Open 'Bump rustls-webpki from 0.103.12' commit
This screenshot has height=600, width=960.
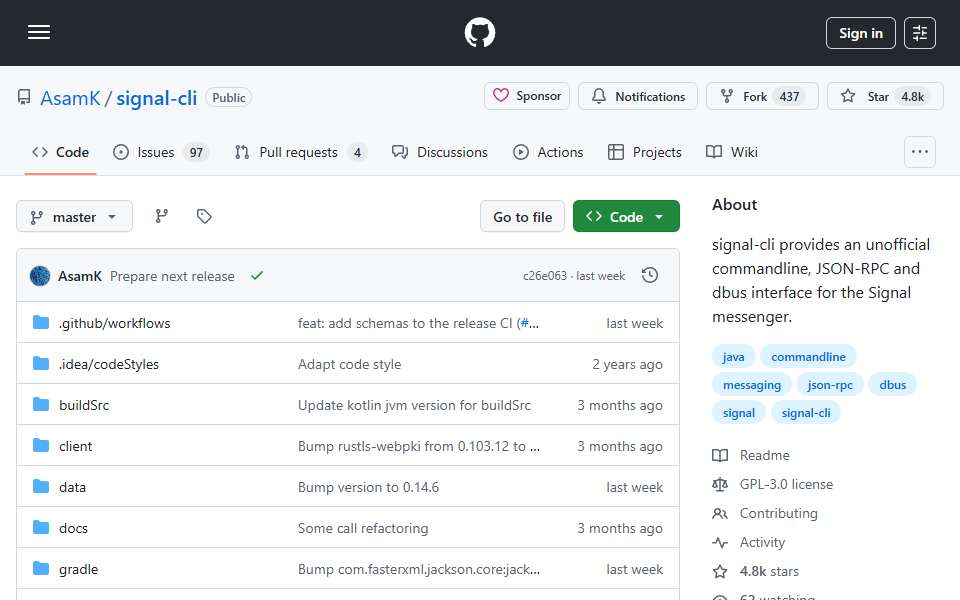(419, 446)
